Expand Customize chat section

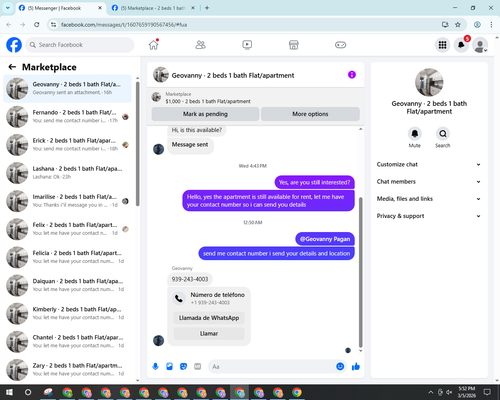point(429,164)
